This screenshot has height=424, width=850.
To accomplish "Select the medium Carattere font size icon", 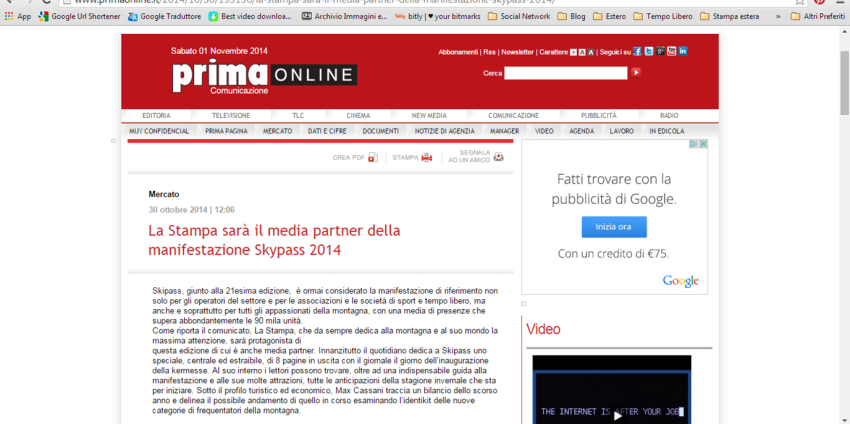I will pos(582,53).
